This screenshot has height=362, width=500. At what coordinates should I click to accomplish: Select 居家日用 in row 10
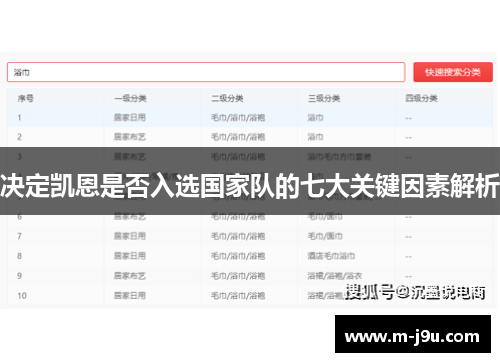[130, 295]
